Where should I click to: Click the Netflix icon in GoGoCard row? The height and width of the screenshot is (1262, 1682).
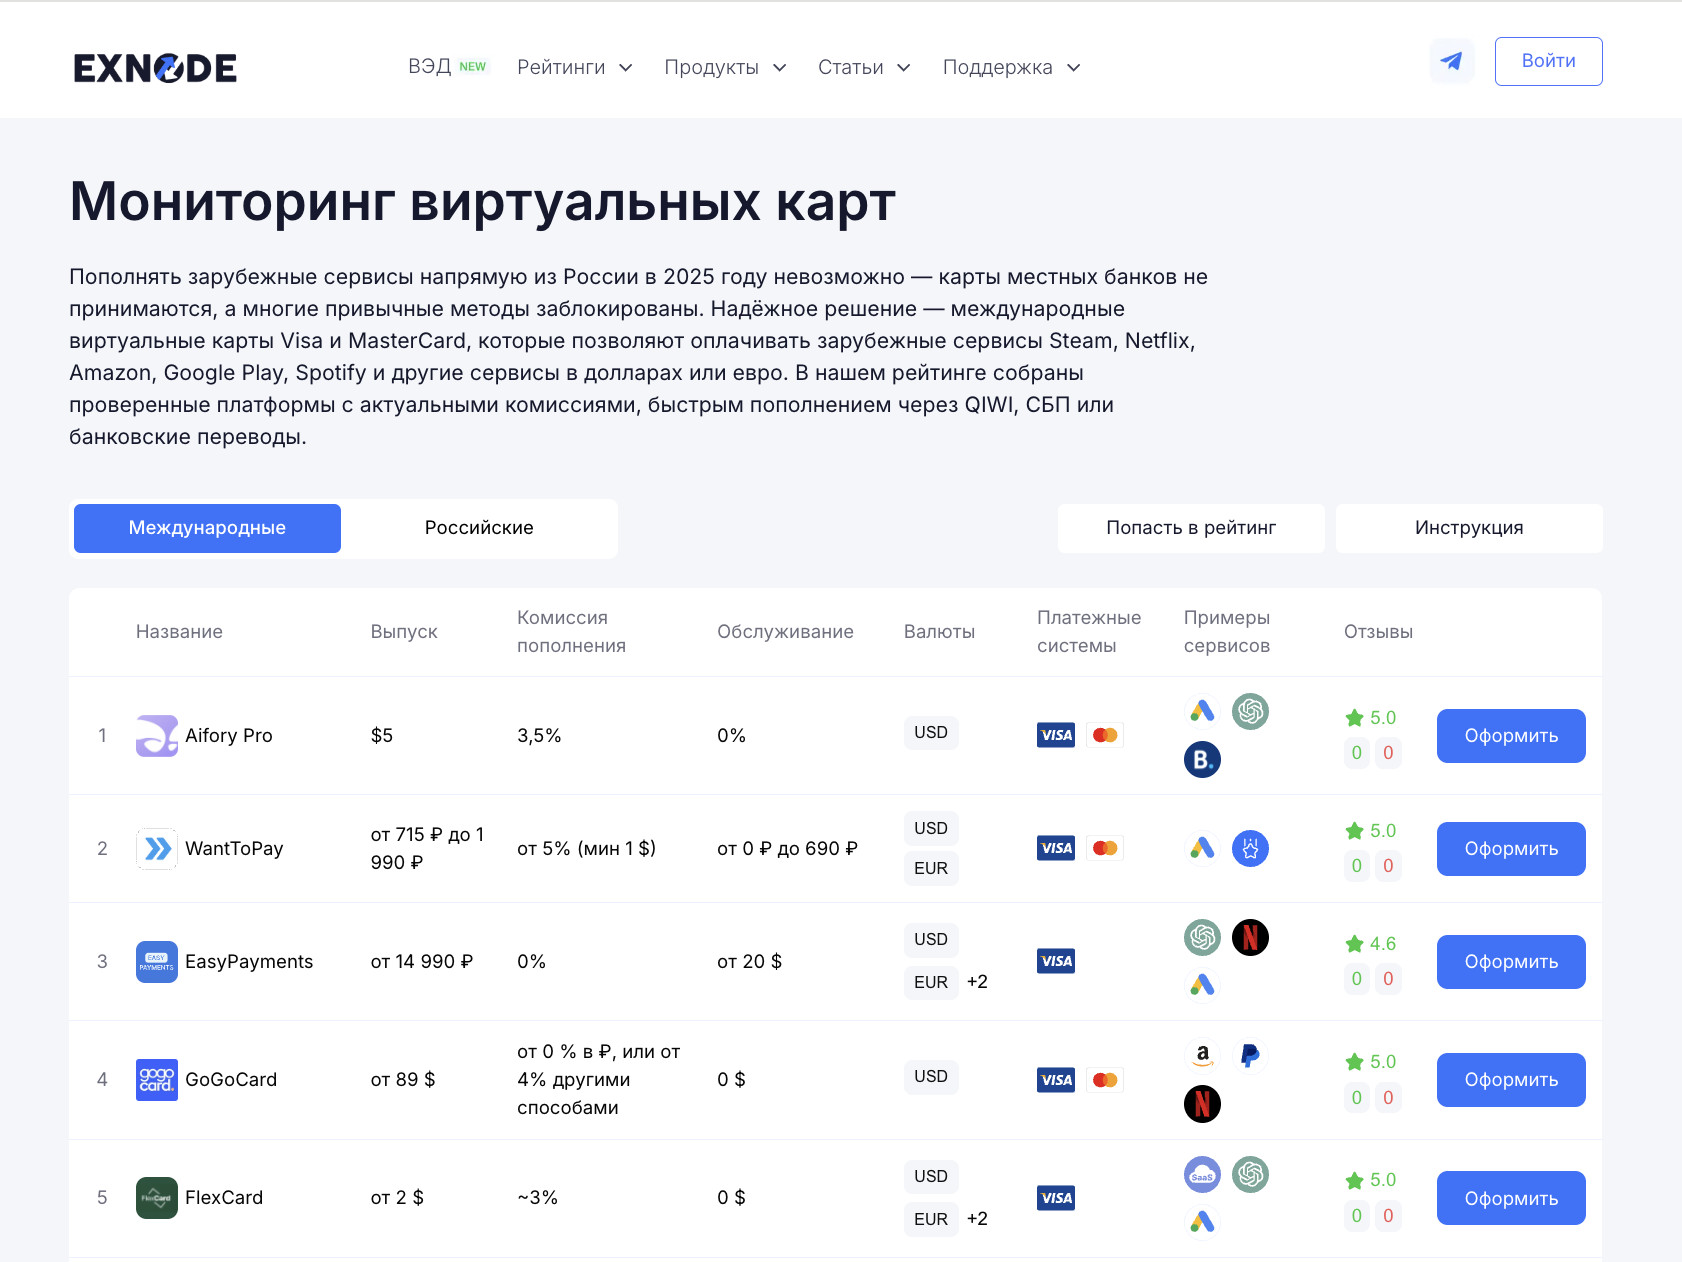click(x=1202, y=1104)
